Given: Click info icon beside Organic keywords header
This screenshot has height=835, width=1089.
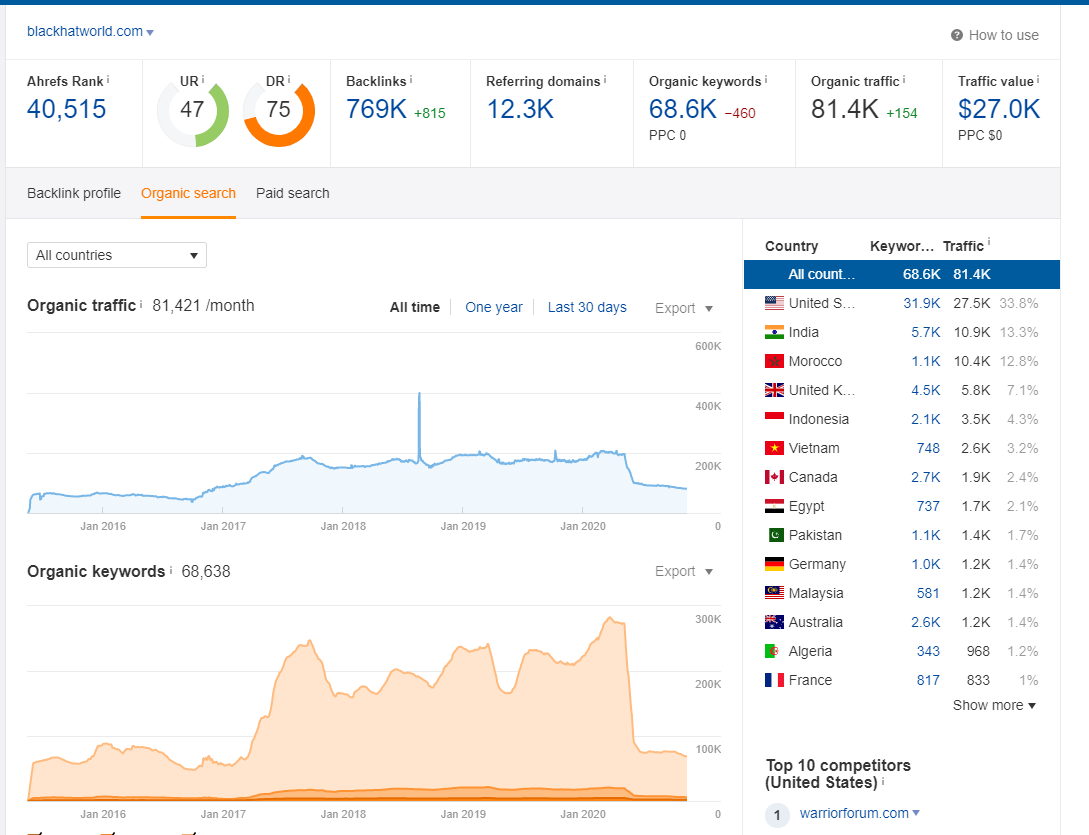Looking at the screenshot, I should pos(766,80).
